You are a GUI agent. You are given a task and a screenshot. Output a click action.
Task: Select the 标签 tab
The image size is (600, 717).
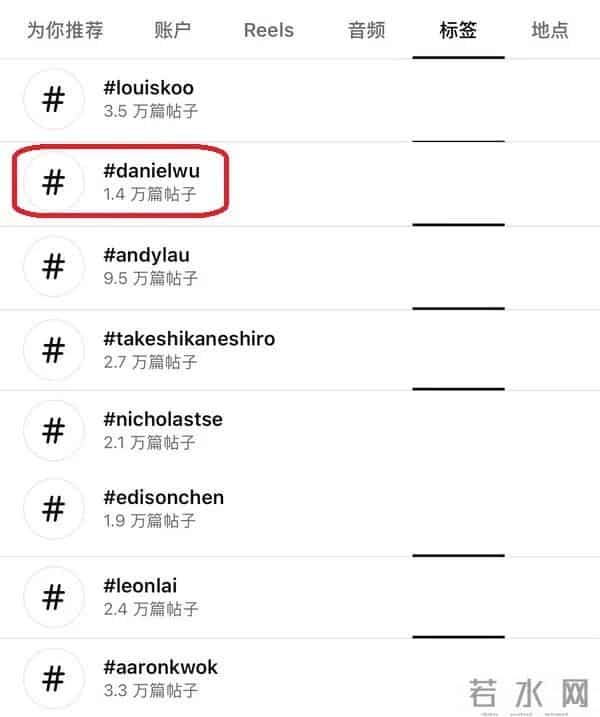click(458, 30)
